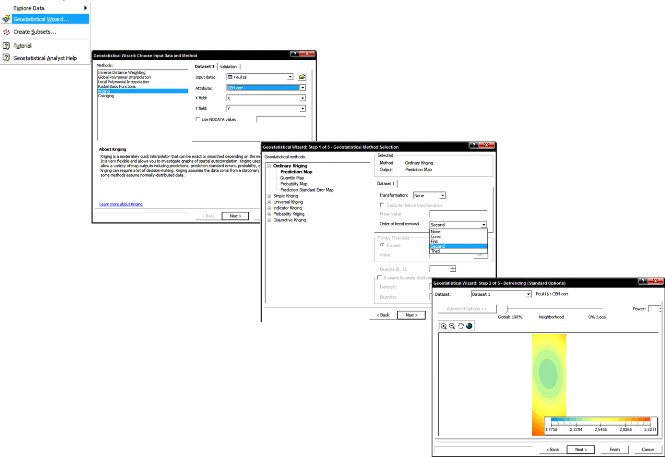This screenshot has height=457, width=665.
Task: Choose Third in trend removal list
Action: (436, 252)
